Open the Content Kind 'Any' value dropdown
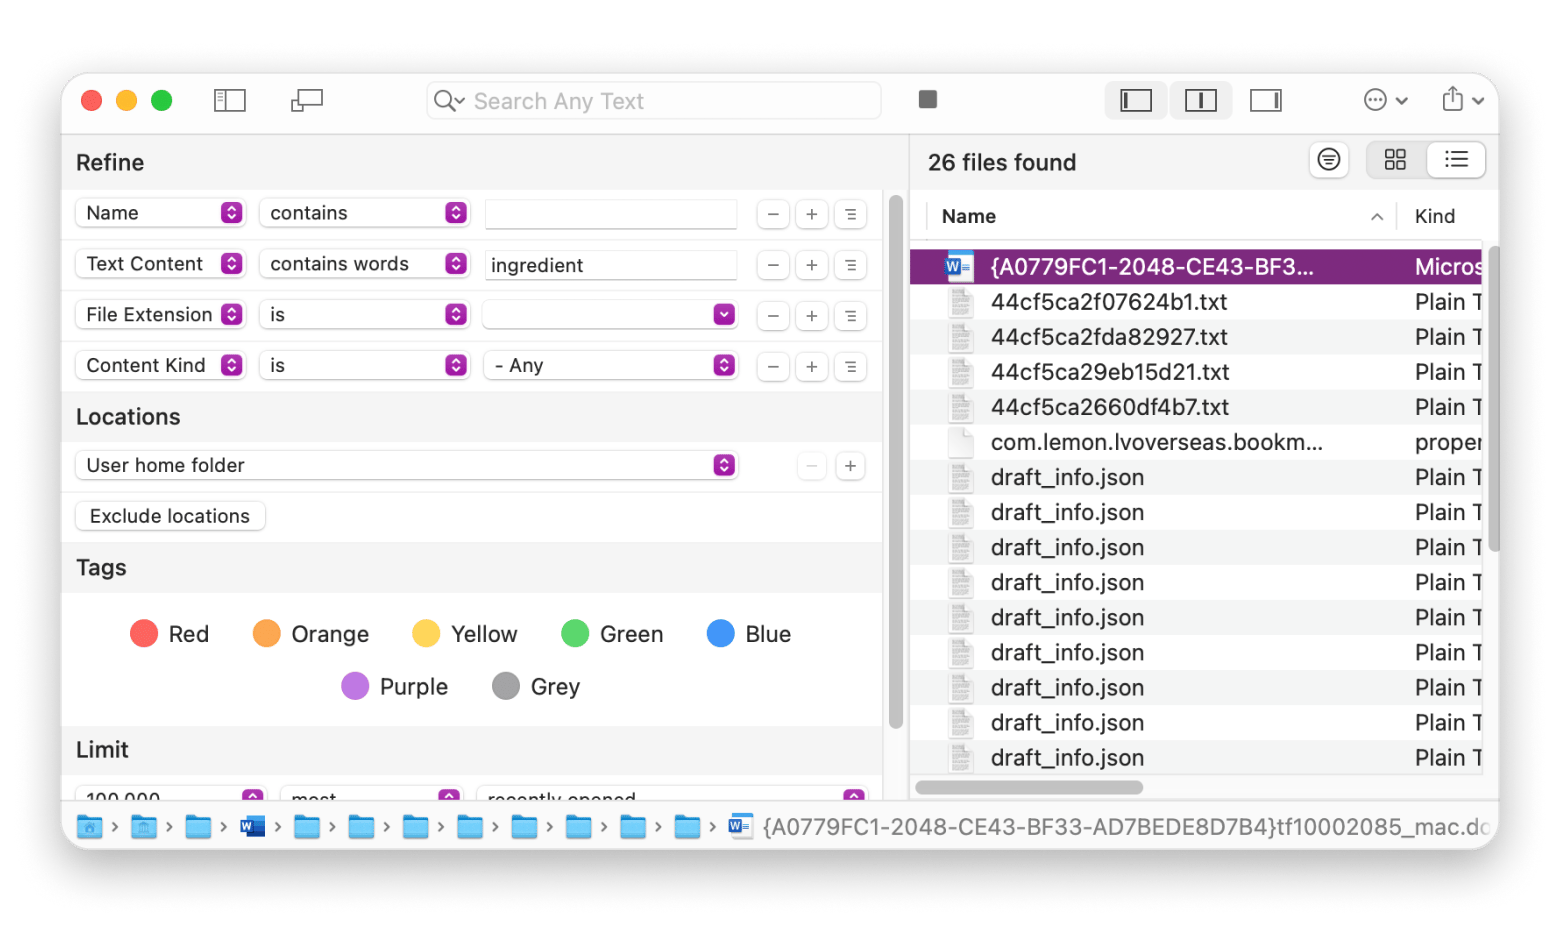 [x=610, y=366]
